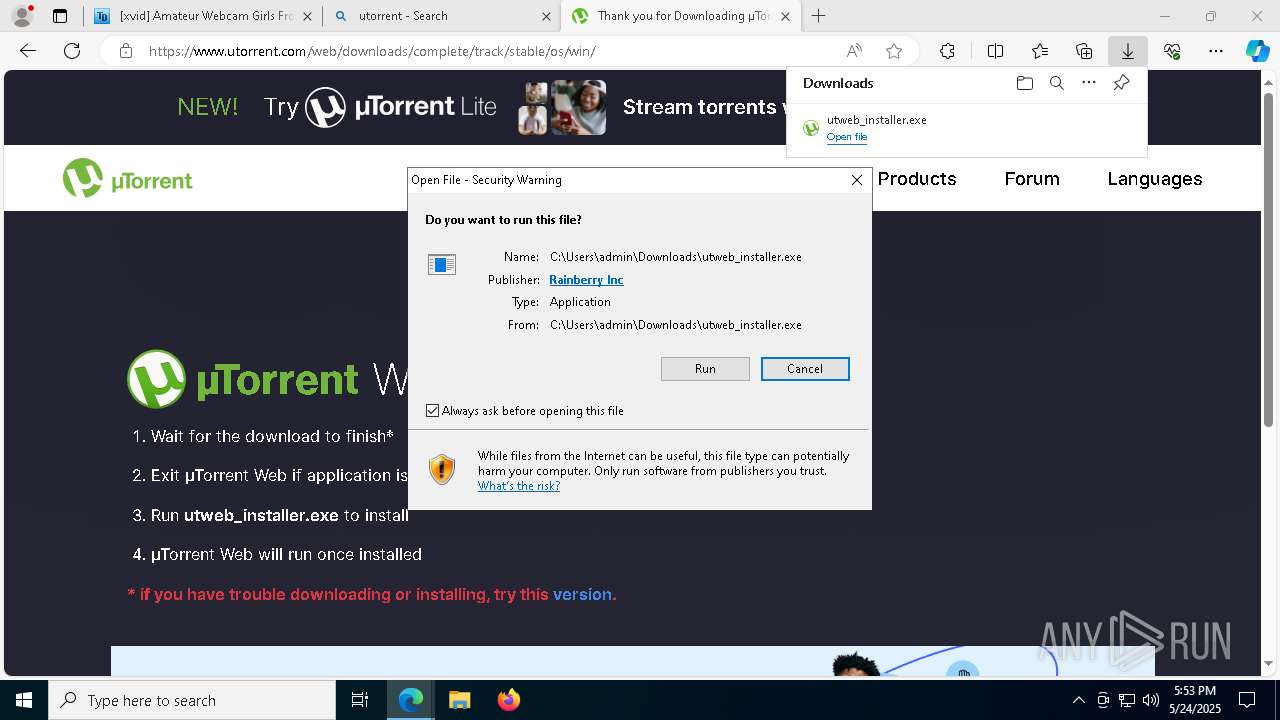Toggle Split screen icon
Viewport: 1280px width, 720px height.
click(995, 51)
